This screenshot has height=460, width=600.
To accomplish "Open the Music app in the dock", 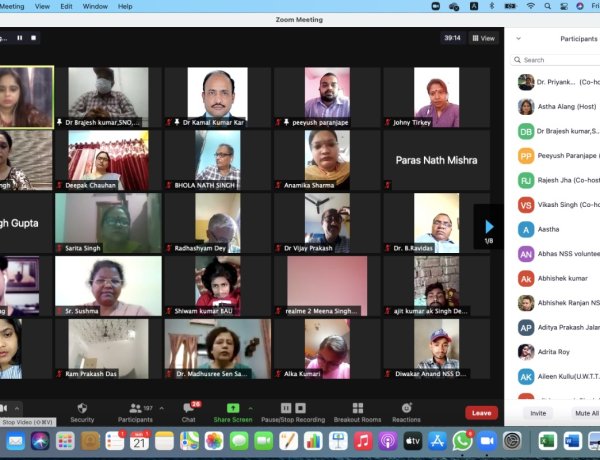I will tap(362, 440).
